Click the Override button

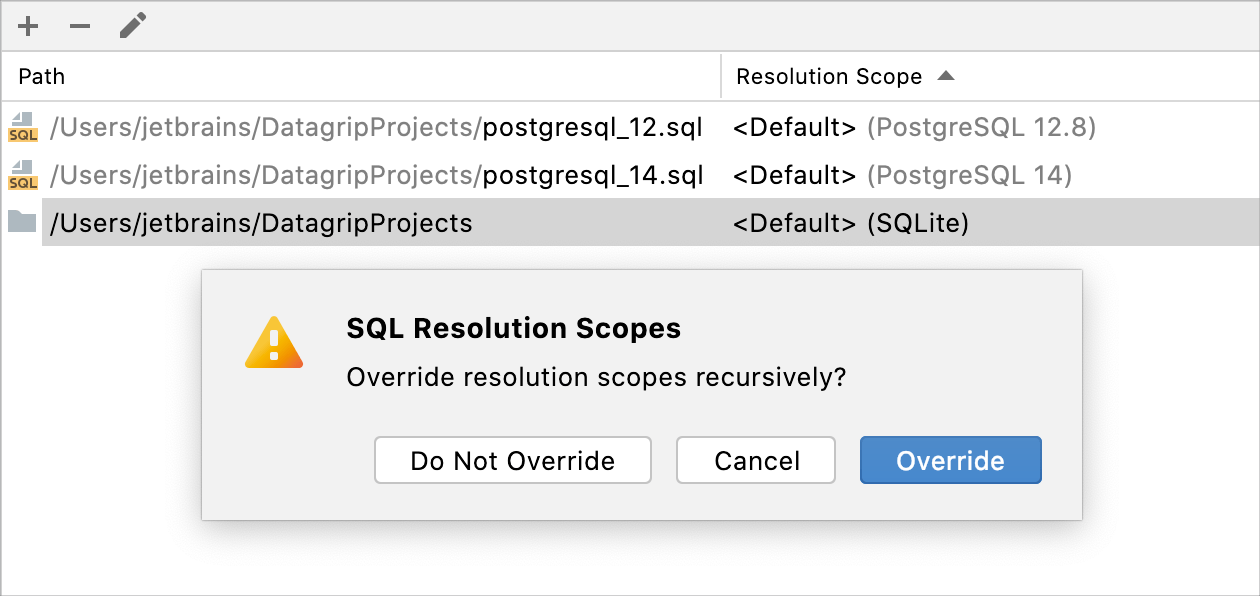tap(950, 460)
